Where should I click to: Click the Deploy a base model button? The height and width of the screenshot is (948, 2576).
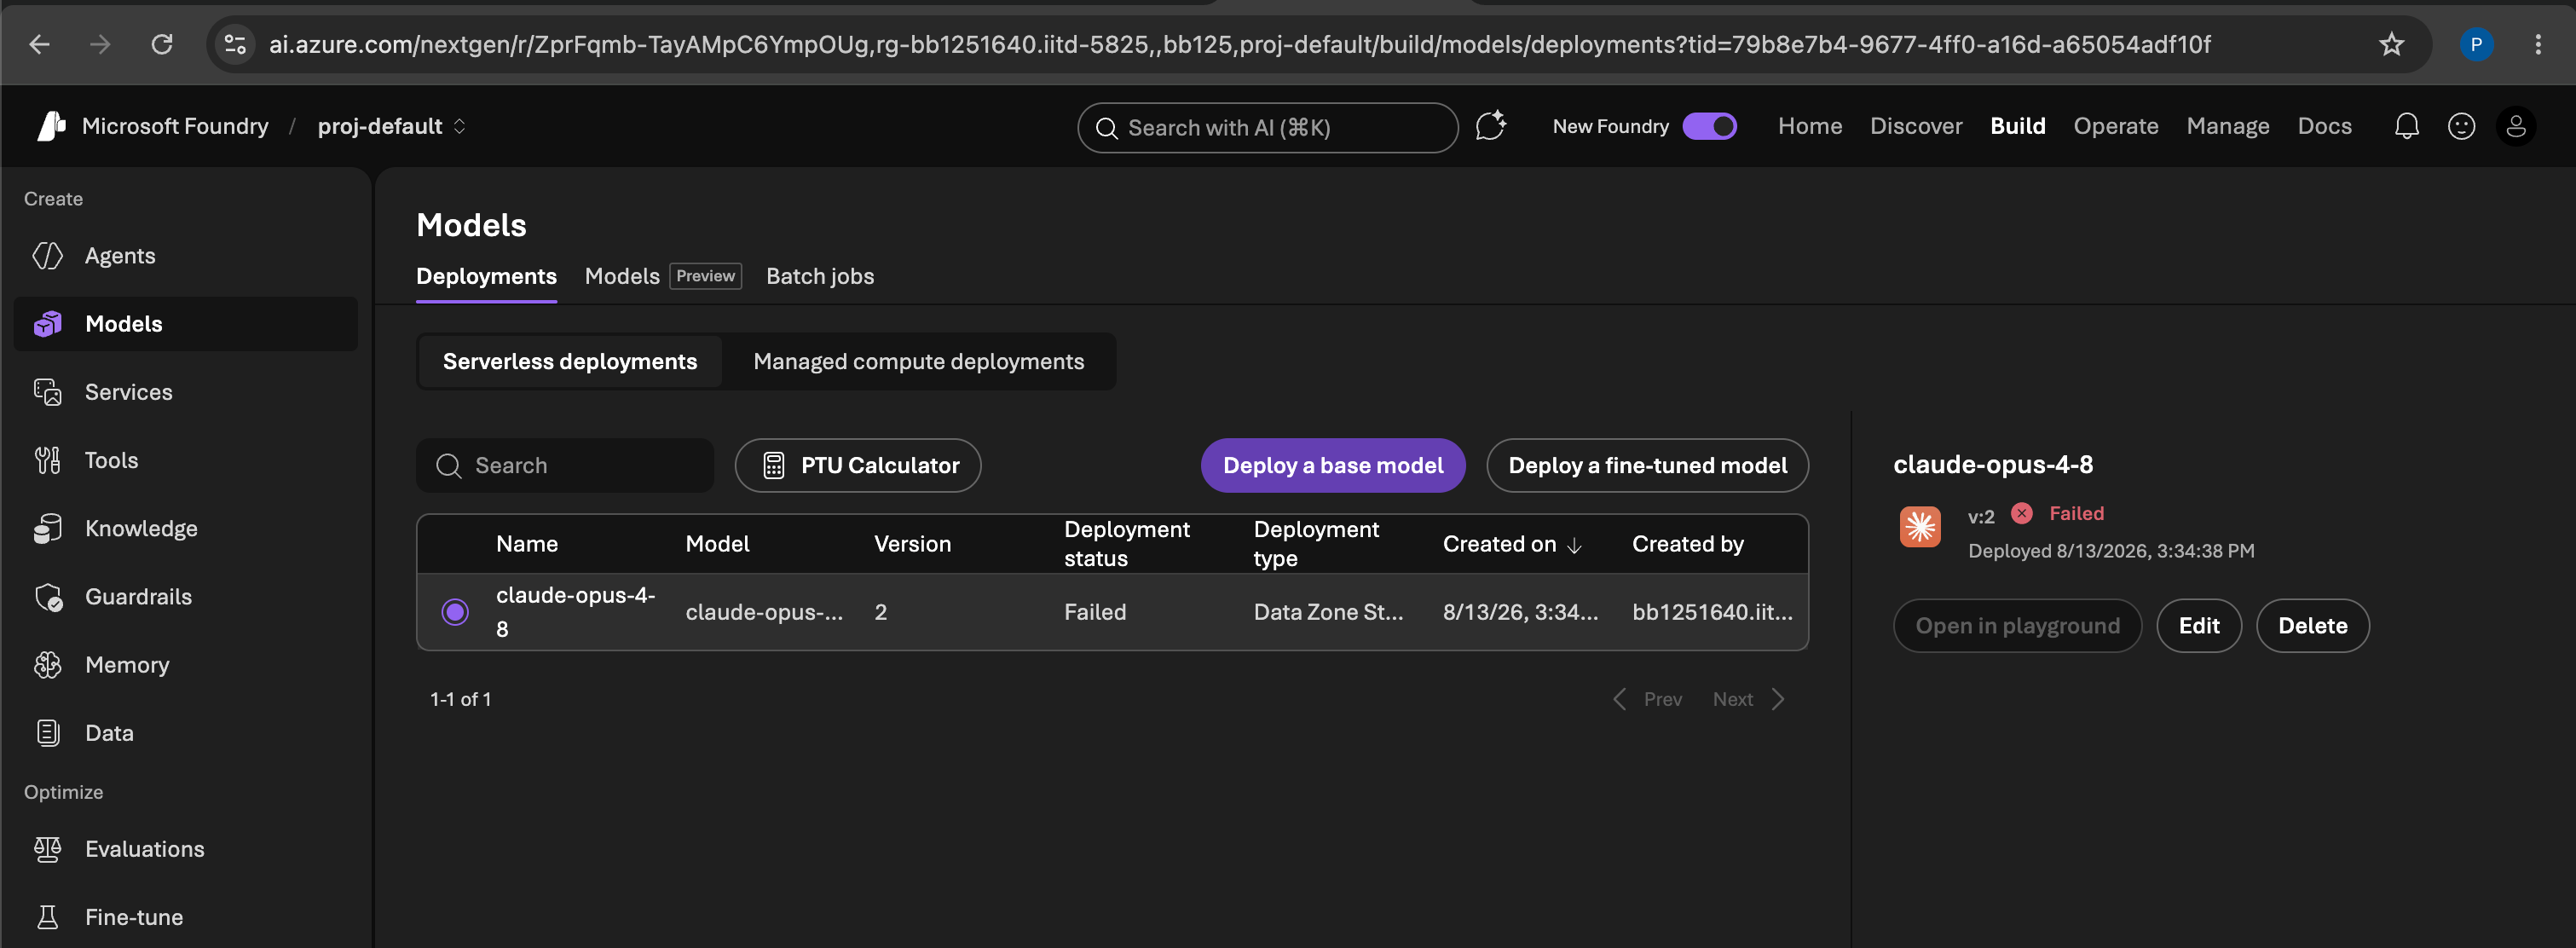point(1333,465)
